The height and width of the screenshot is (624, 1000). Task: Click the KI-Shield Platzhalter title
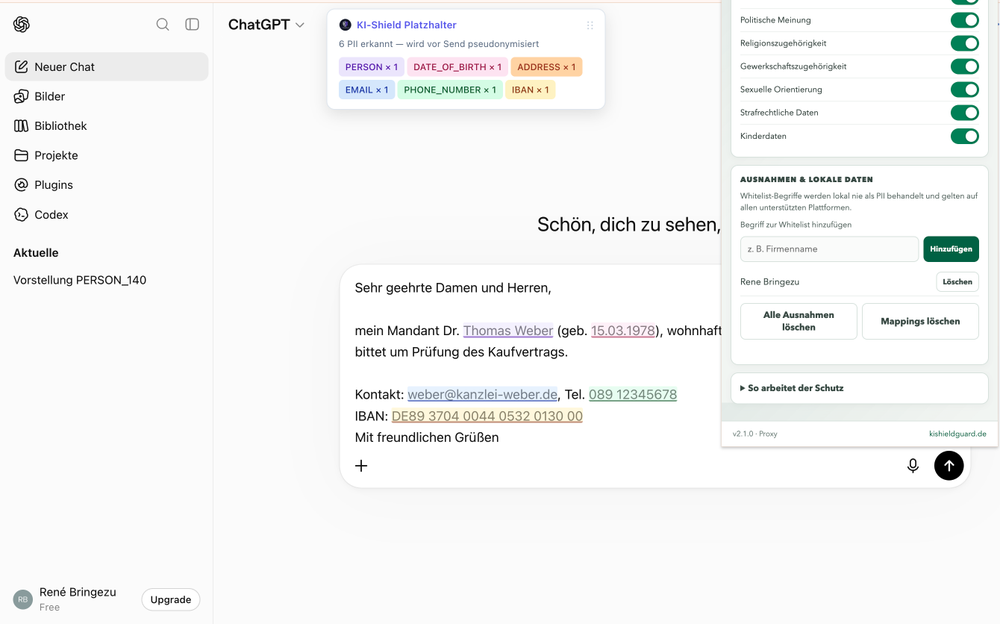(406, 25)
